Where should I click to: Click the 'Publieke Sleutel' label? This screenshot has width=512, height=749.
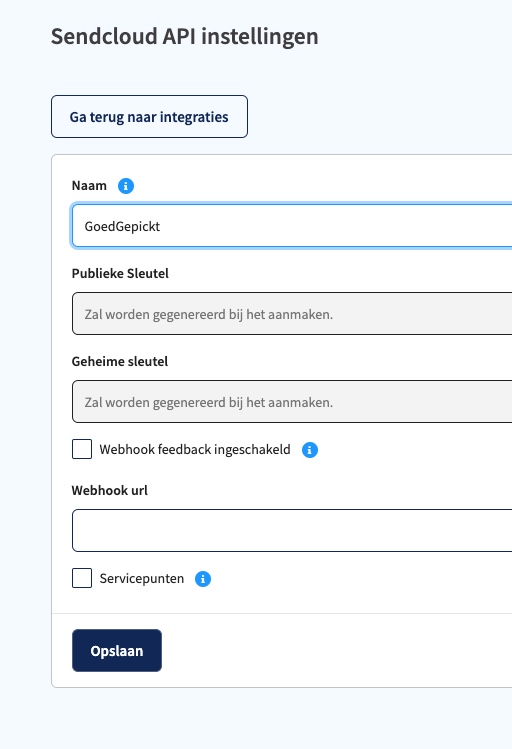pyautogui.click(x=120, y=273)
